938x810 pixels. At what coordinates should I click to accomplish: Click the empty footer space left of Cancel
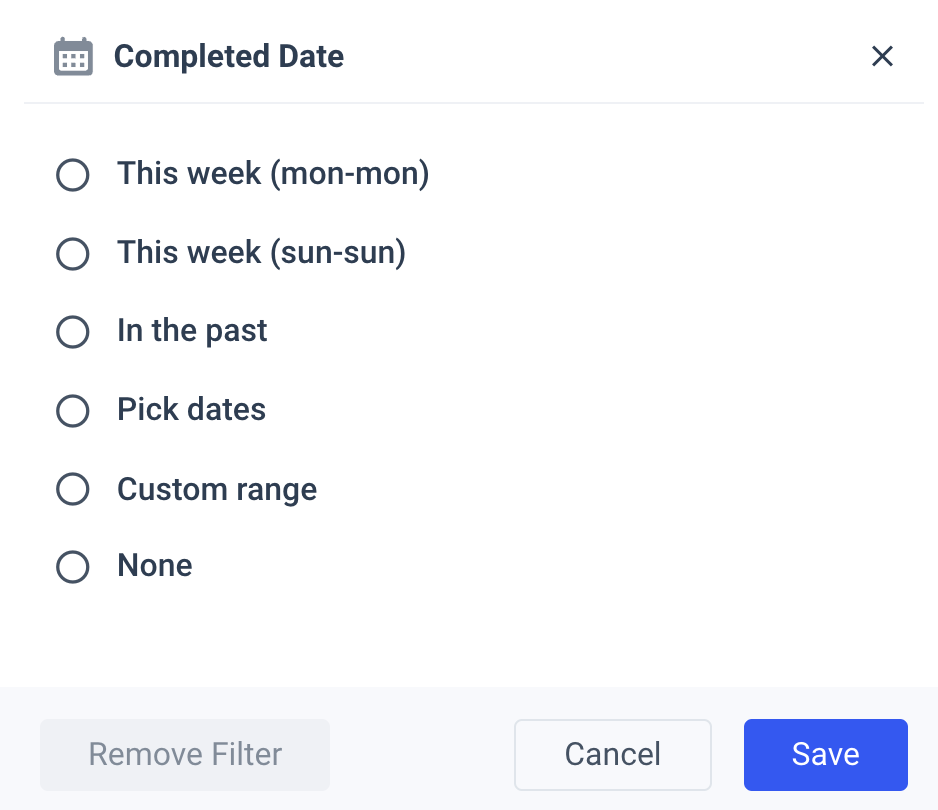(x=420, y=754)
